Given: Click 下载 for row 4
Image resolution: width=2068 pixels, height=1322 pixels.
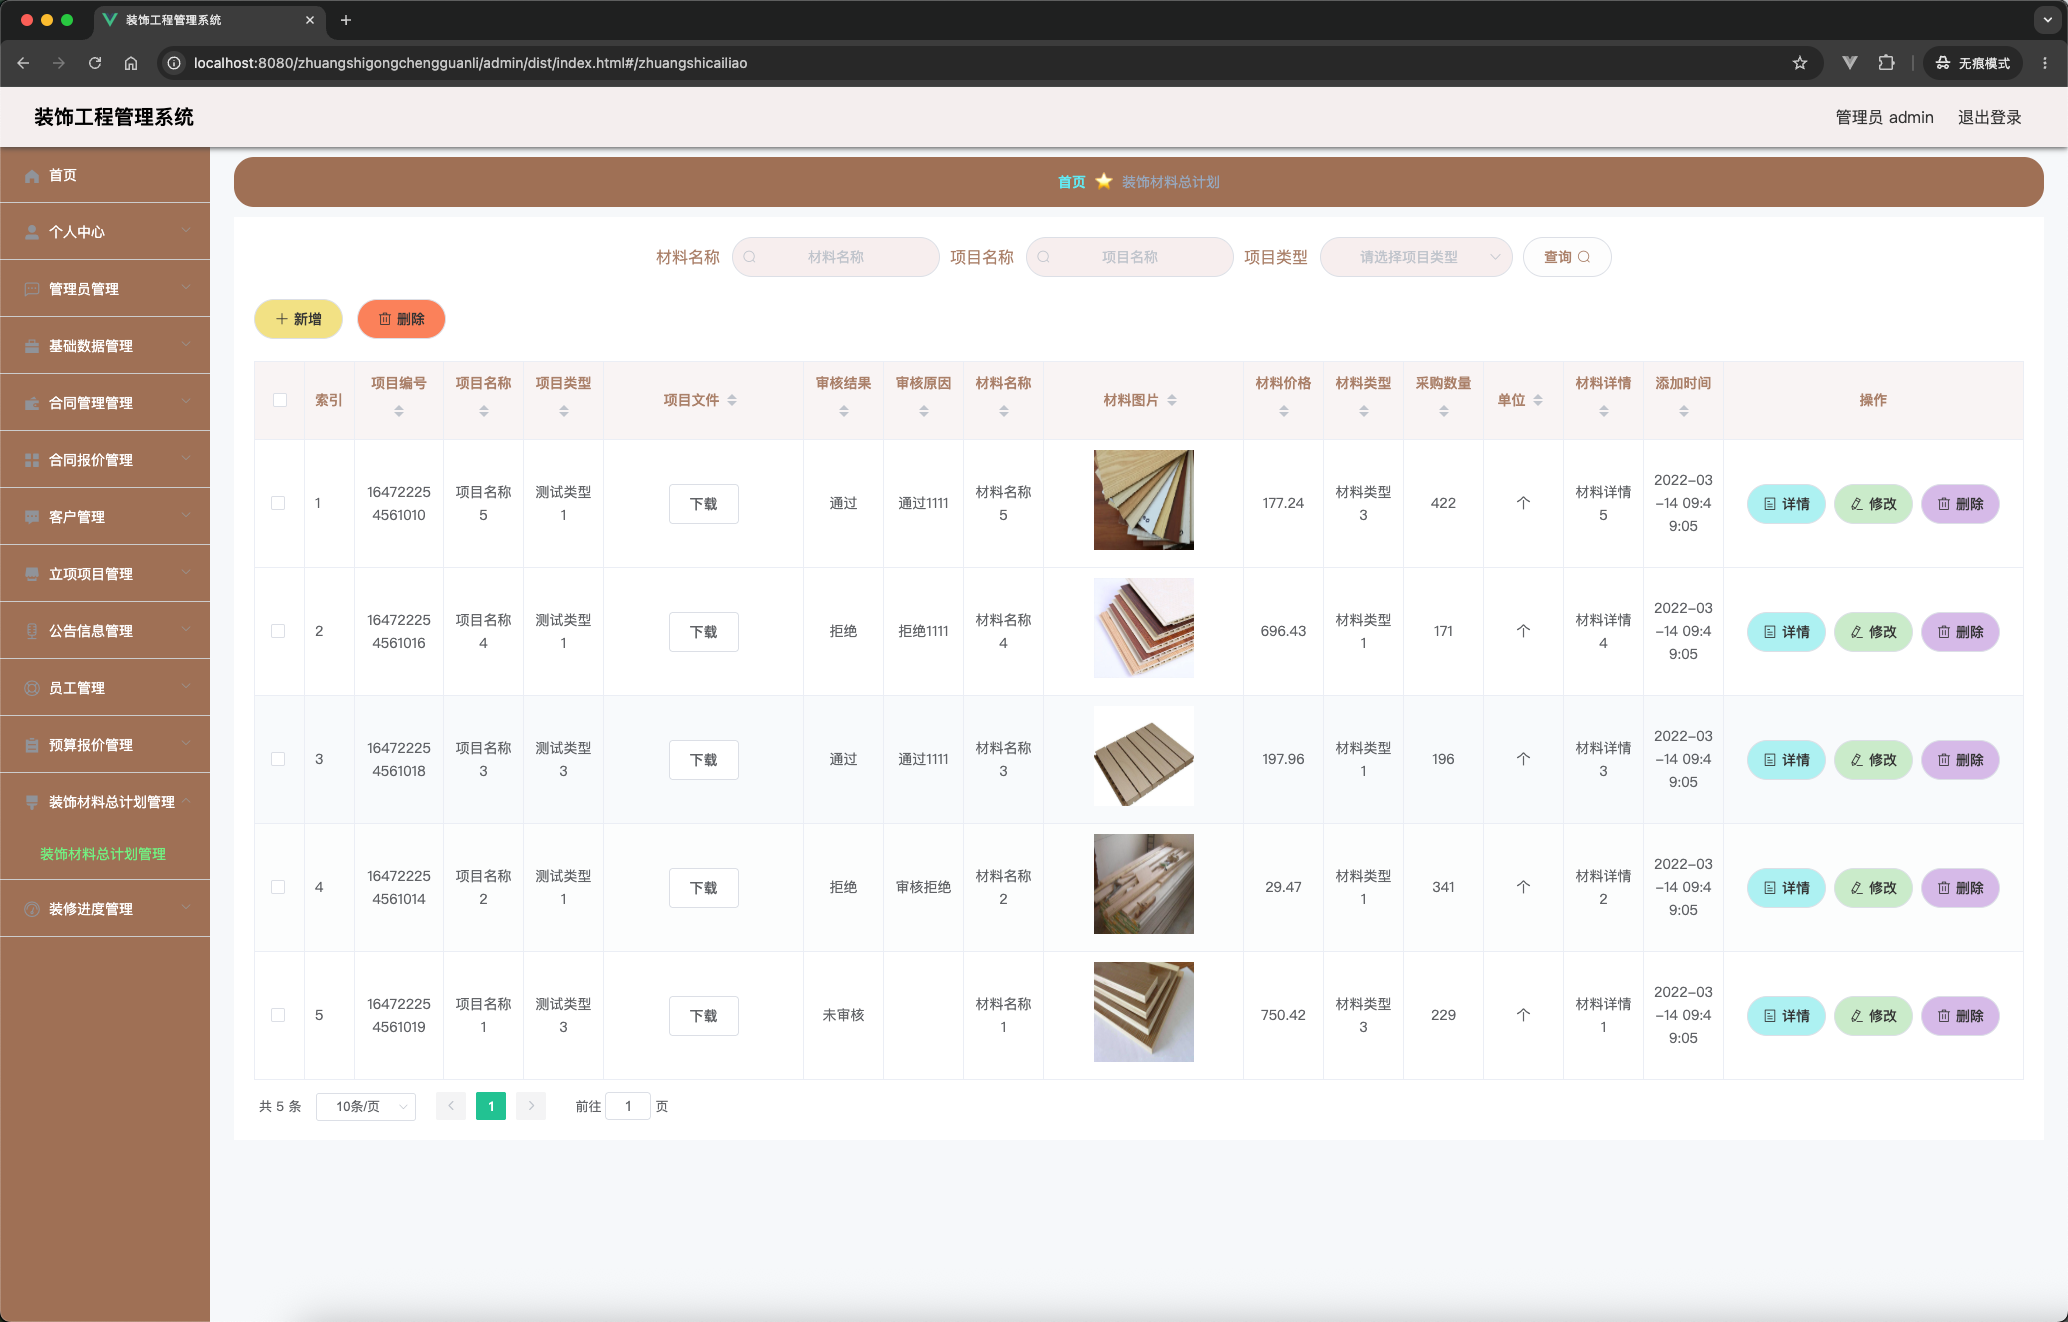Looking at the screenshot, I should coord(704,888).
